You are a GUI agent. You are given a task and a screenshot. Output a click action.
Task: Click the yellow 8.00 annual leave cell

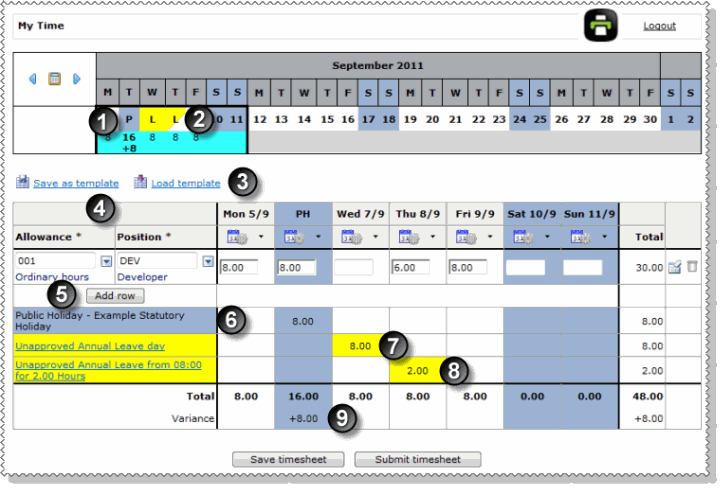[360, 346]
